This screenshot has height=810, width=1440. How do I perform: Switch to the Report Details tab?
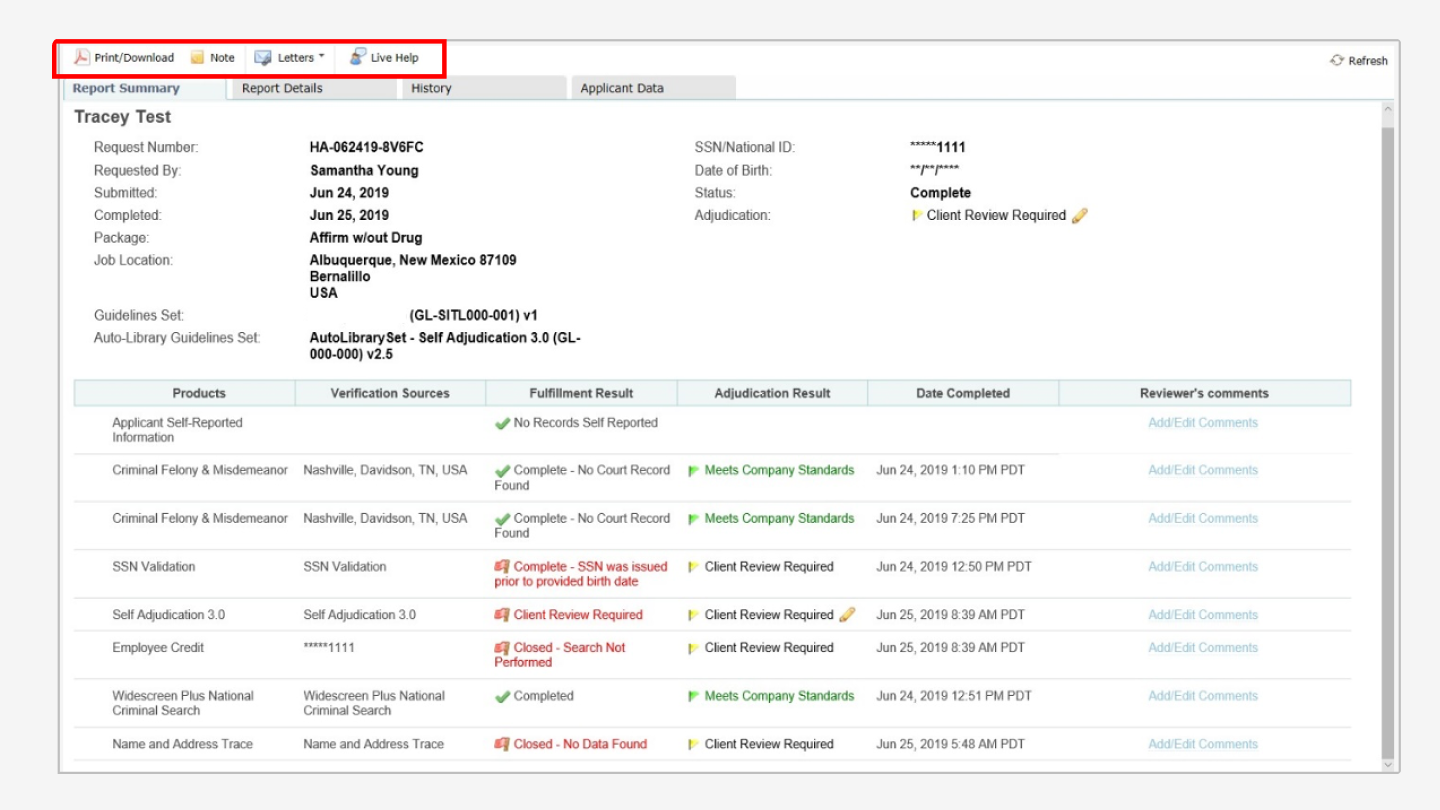(x=282, y=88)
